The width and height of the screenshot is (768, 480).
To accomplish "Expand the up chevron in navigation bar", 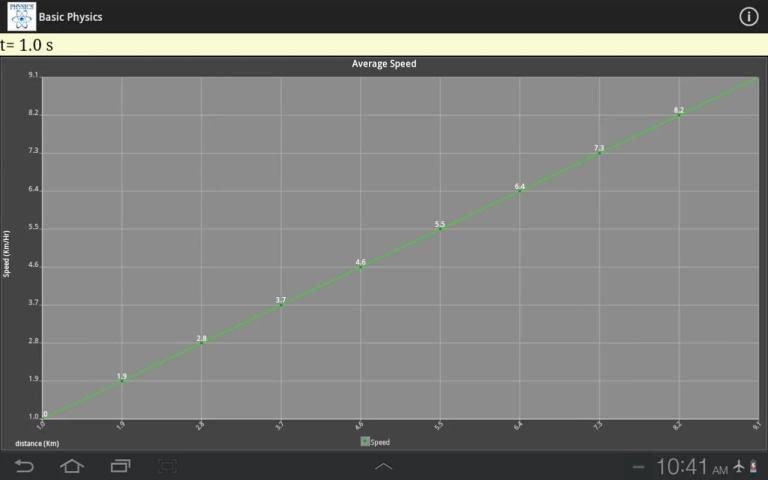I will click(384, 467).
